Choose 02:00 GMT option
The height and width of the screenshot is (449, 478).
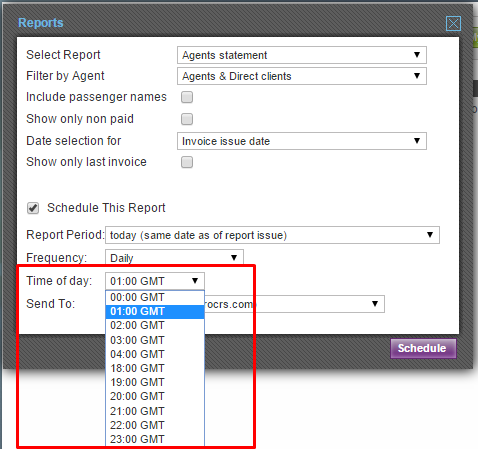[x=155, y=325]
